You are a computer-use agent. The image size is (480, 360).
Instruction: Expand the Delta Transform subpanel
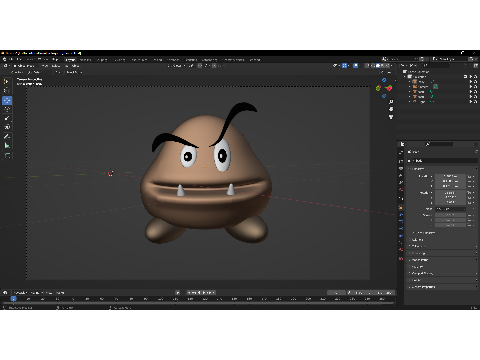point(424,233)
